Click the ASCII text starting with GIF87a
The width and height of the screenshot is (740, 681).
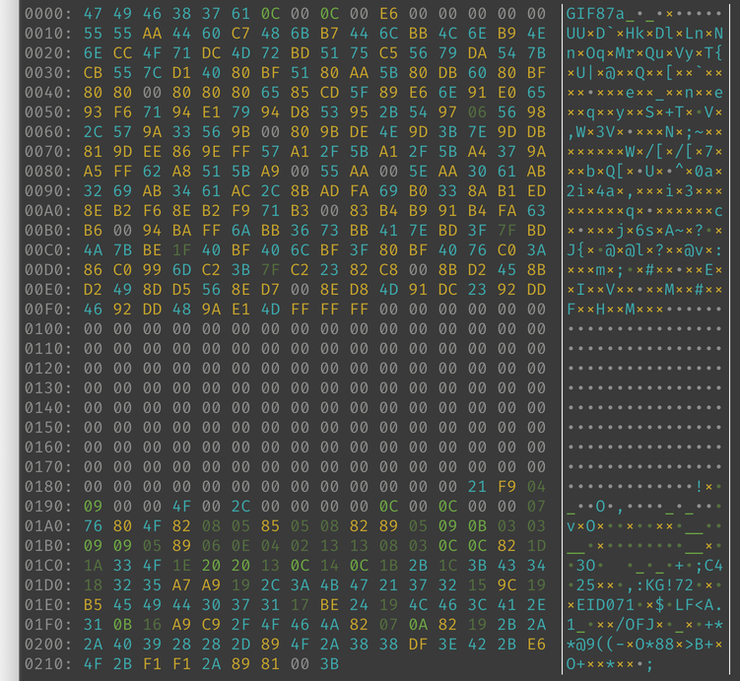coord(644,14)
